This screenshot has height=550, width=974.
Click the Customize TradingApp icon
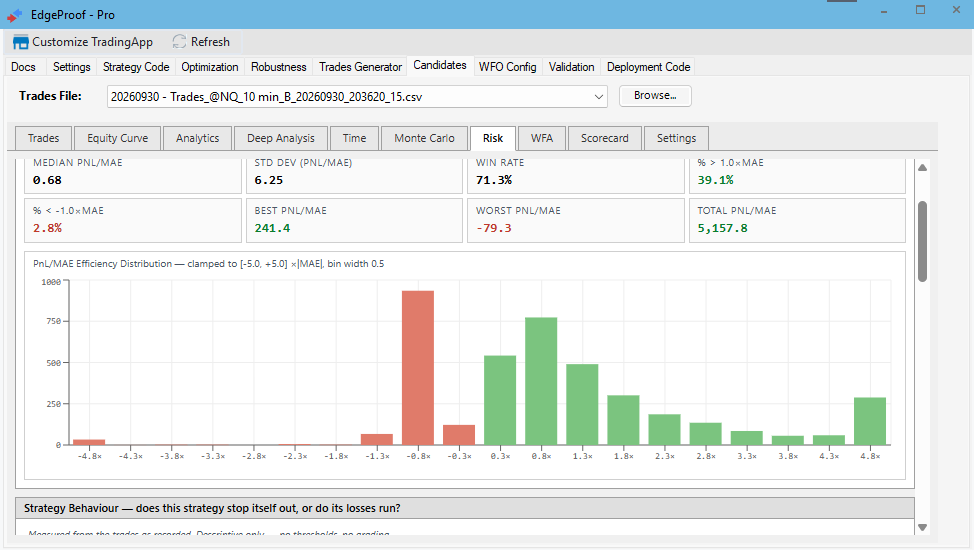20,42
